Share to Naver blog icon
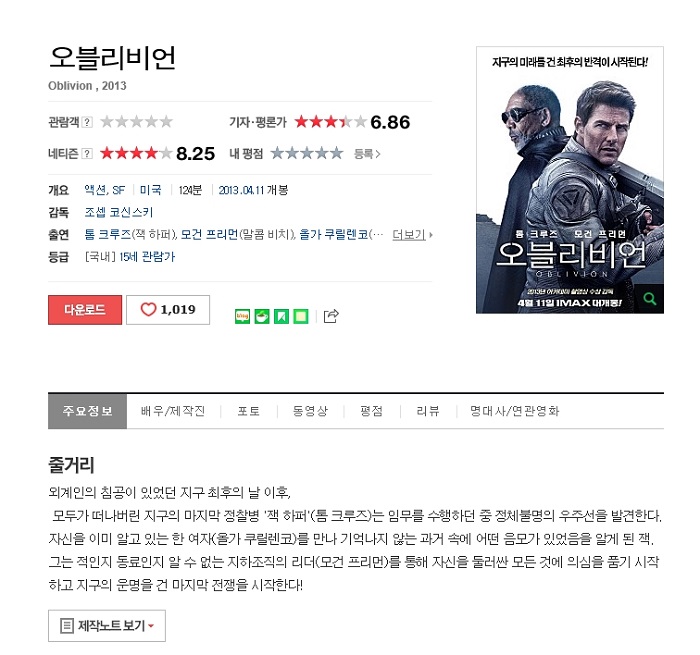The image size is (700, 655). (242, 316)
